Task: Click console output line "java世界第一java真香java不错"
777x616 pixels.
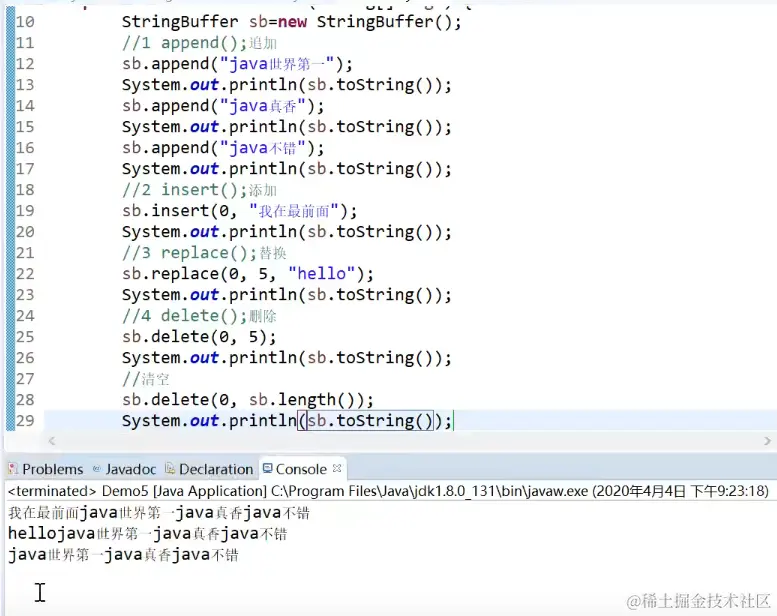Action: click(x=123, y=555)
